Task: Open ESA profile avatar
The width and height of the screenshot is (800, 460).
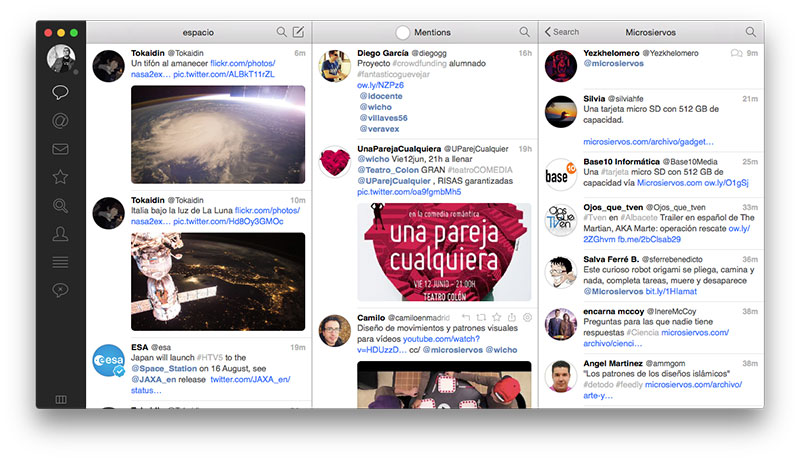Action: (x=108, y=360)
